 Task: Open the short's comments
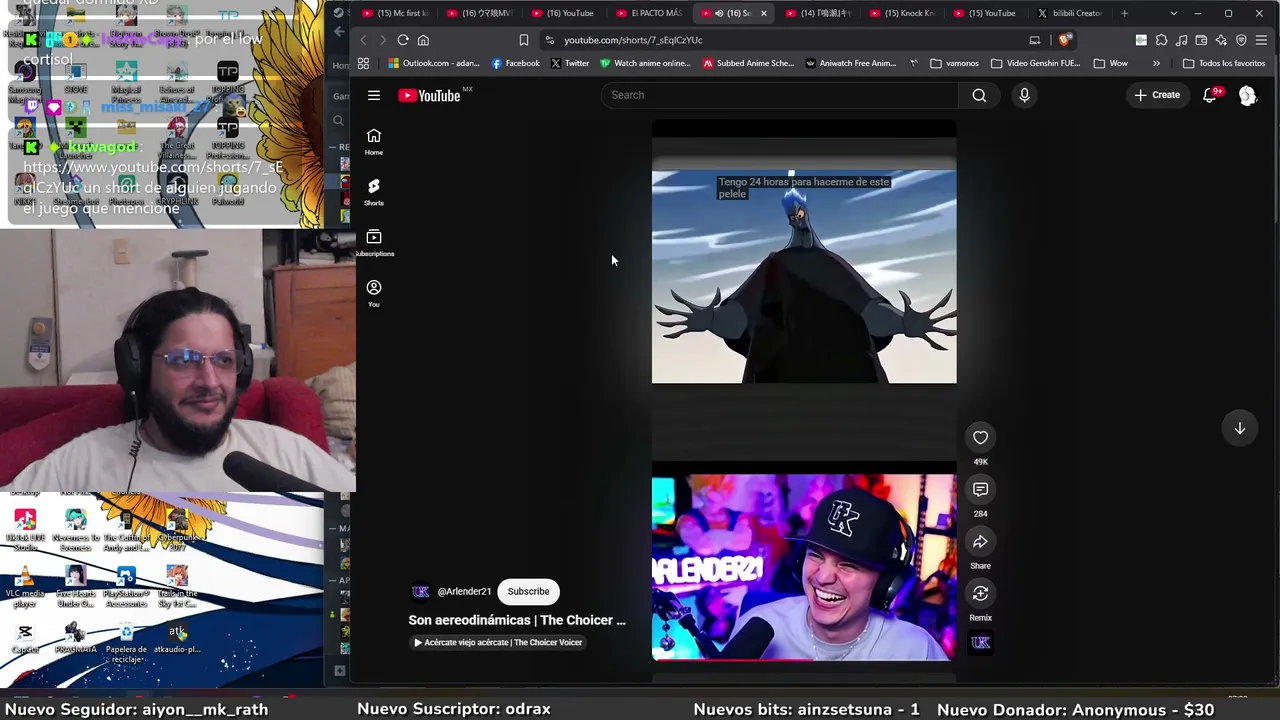(x=980, y=489)
